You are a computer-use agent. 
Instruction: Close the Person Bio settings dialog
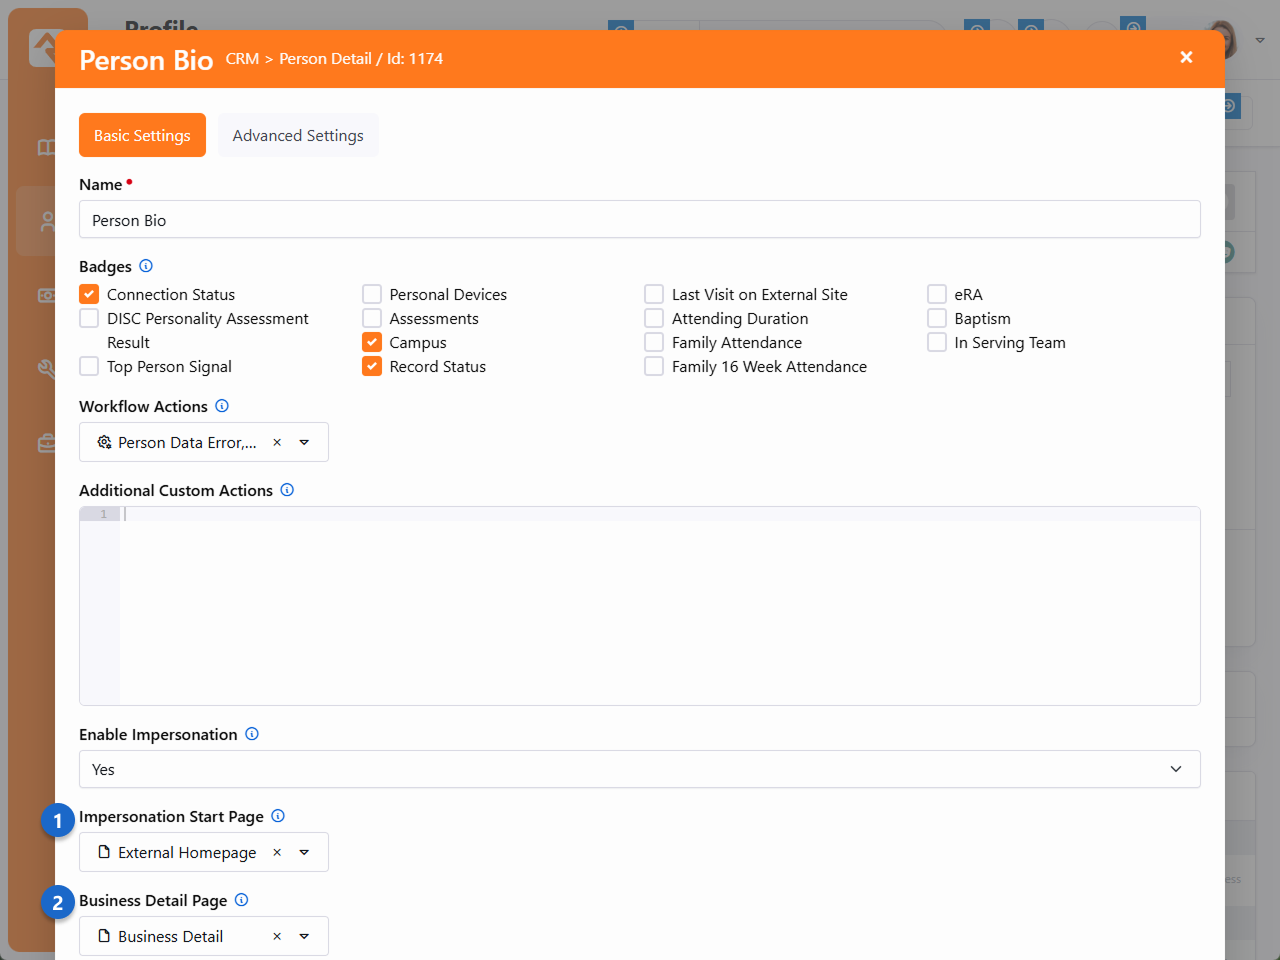[1186, 58]
